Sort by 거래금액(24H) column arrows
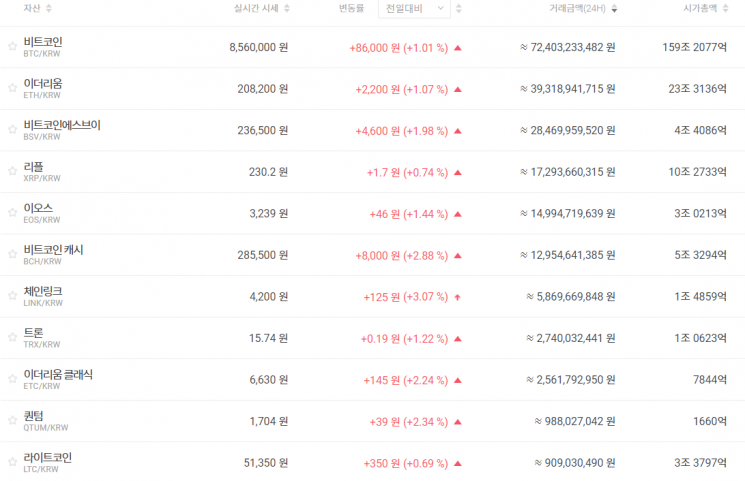The height and width of the screenshot is (481, 745). [614, 8]
